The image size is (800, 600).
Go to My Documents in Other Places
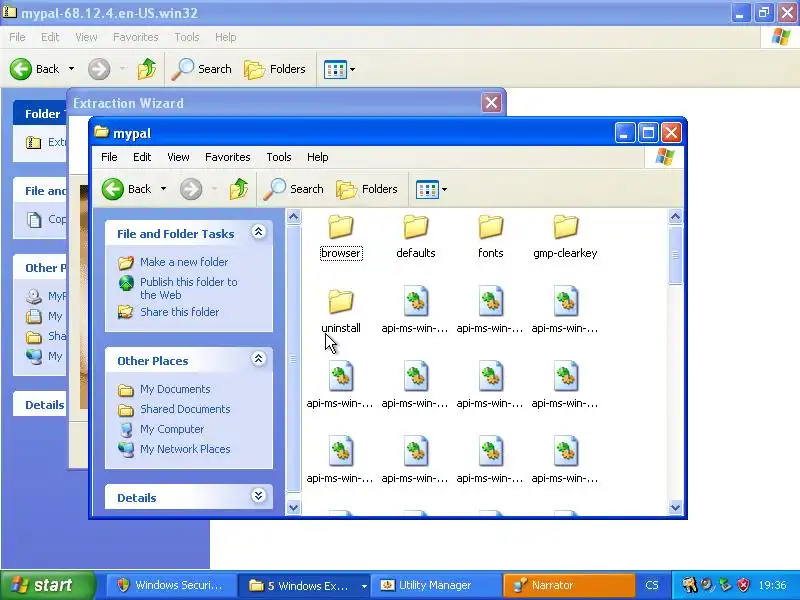175,389
